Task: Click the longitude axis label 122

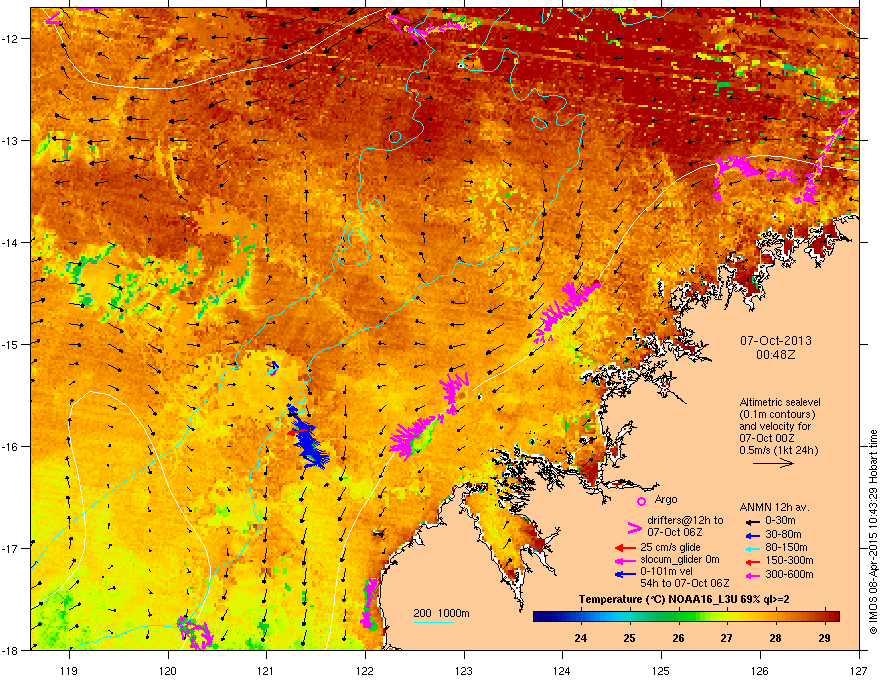Action: tap(365, 670)
